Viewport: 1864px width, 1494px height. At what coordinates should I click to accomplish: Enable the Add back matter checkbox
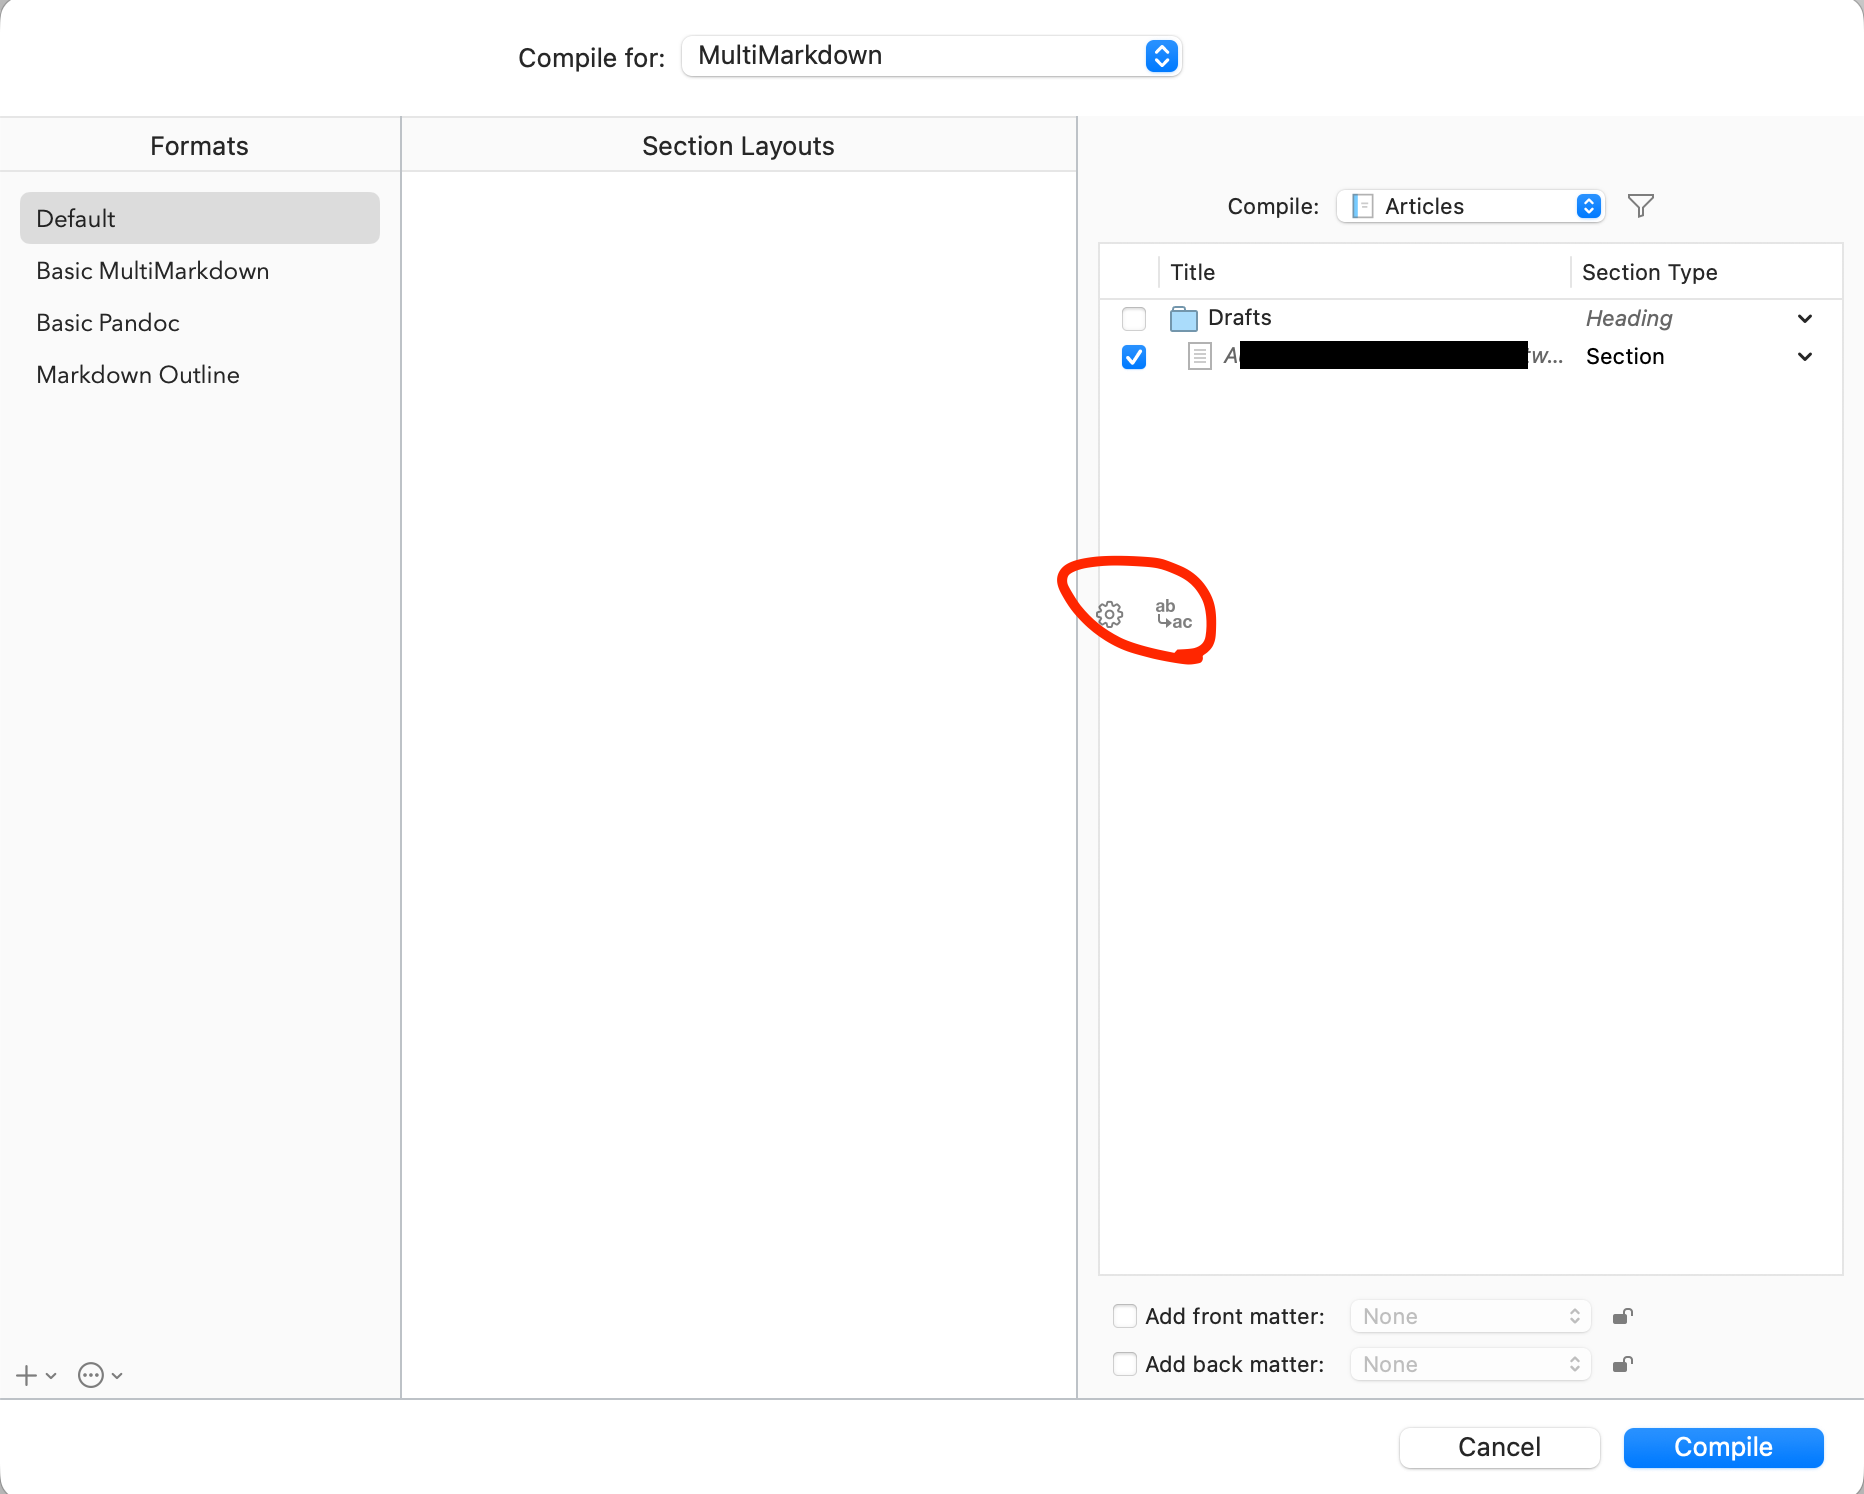click(x=1125, y=1364)
